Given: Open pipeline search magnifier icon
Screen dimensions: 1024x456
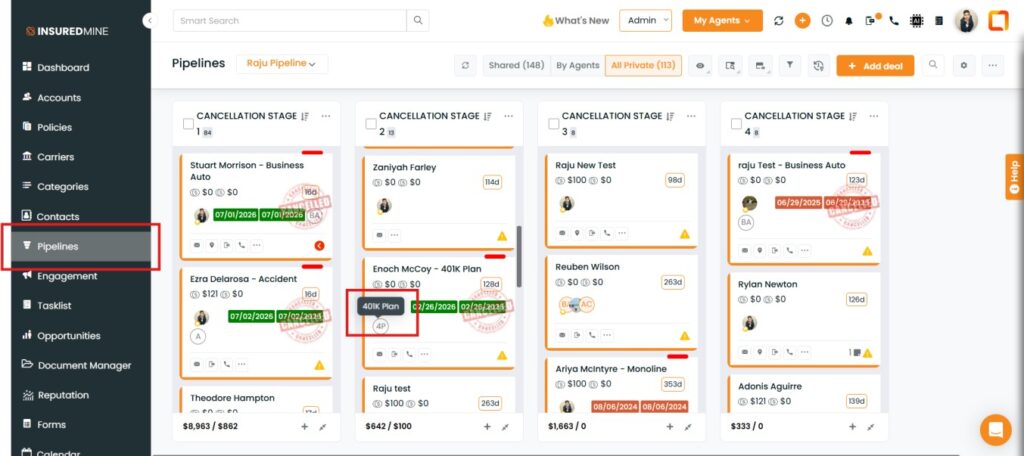Looking at the screenshot, I should coord(933,65).
